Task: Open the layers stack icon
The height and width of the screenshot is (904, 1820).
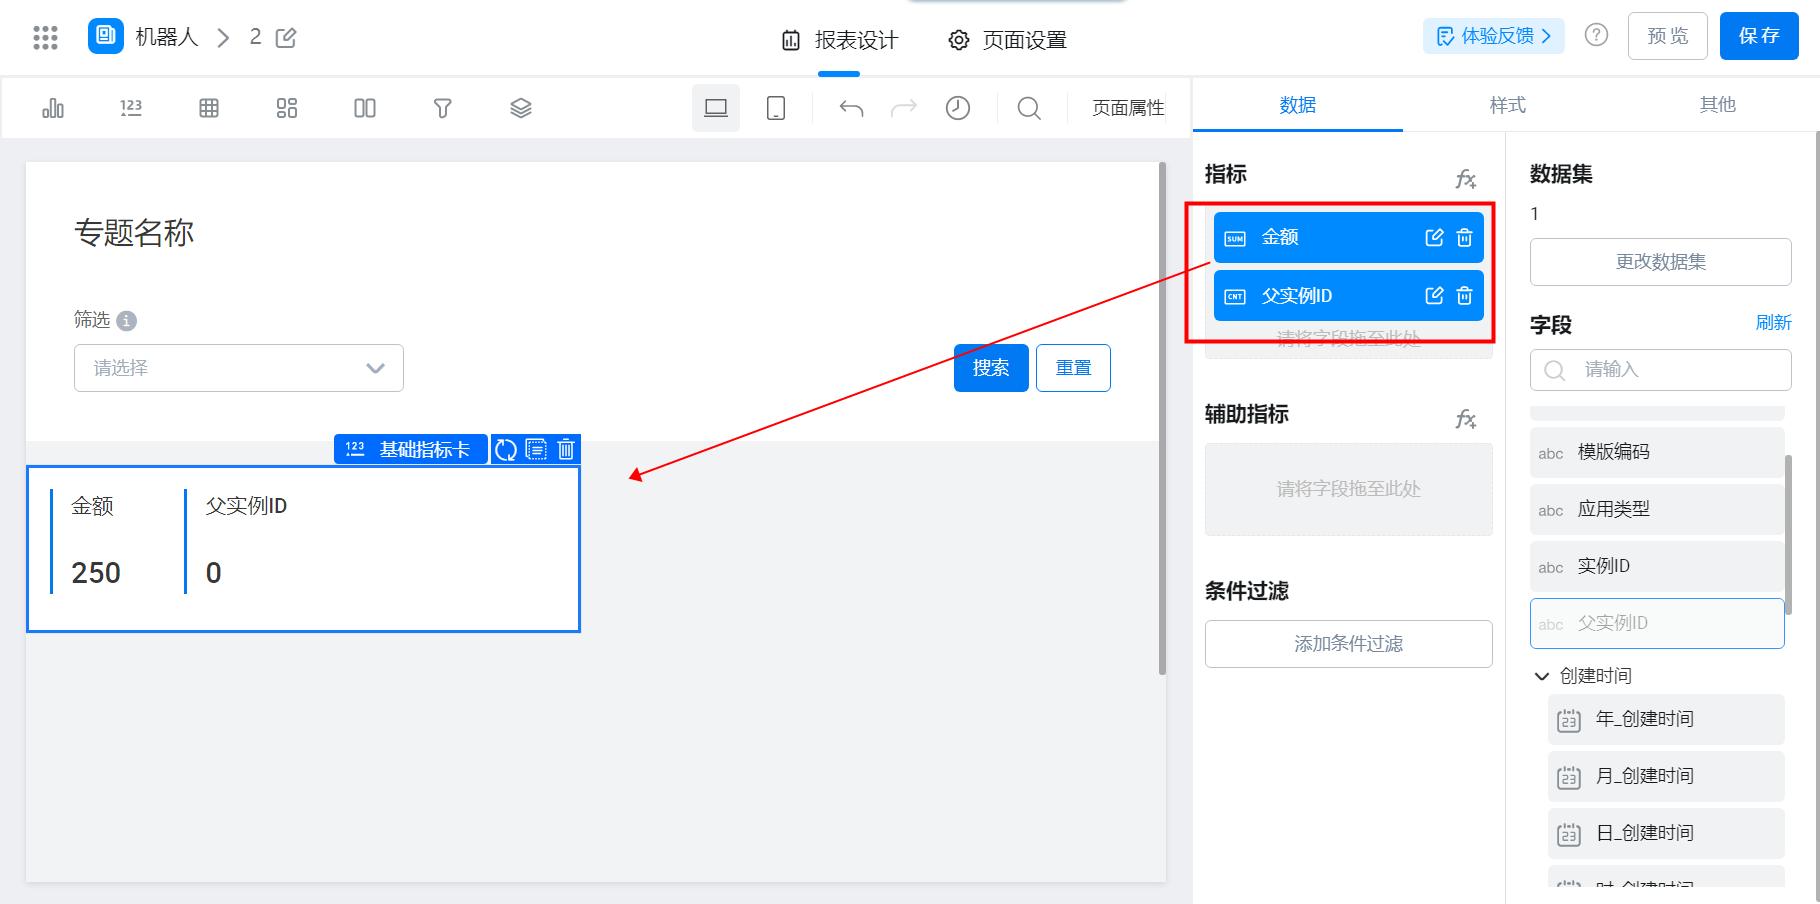Action: pos(521,108)
